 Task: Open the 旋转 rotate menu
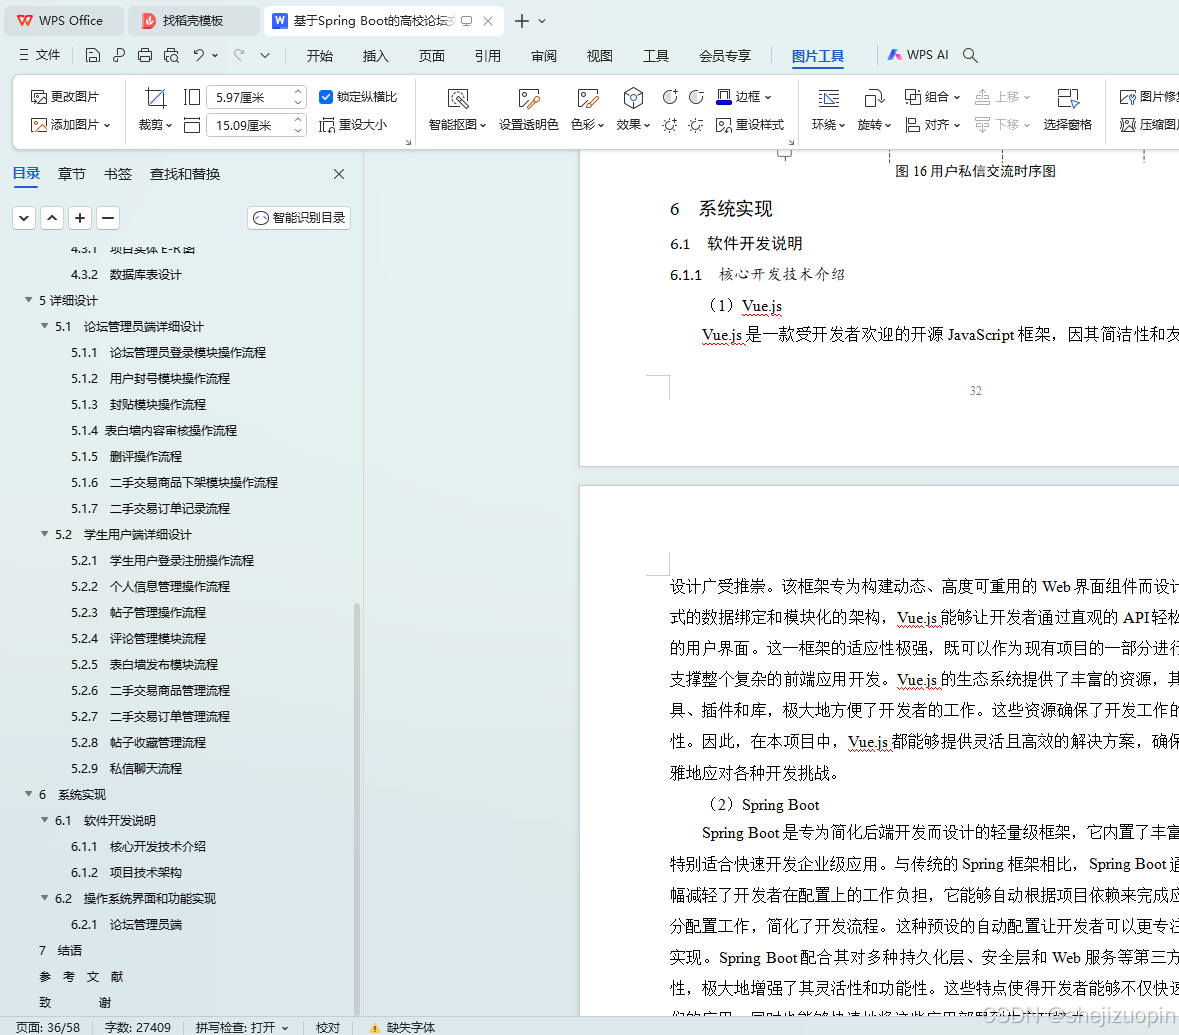tap(874, 111)
